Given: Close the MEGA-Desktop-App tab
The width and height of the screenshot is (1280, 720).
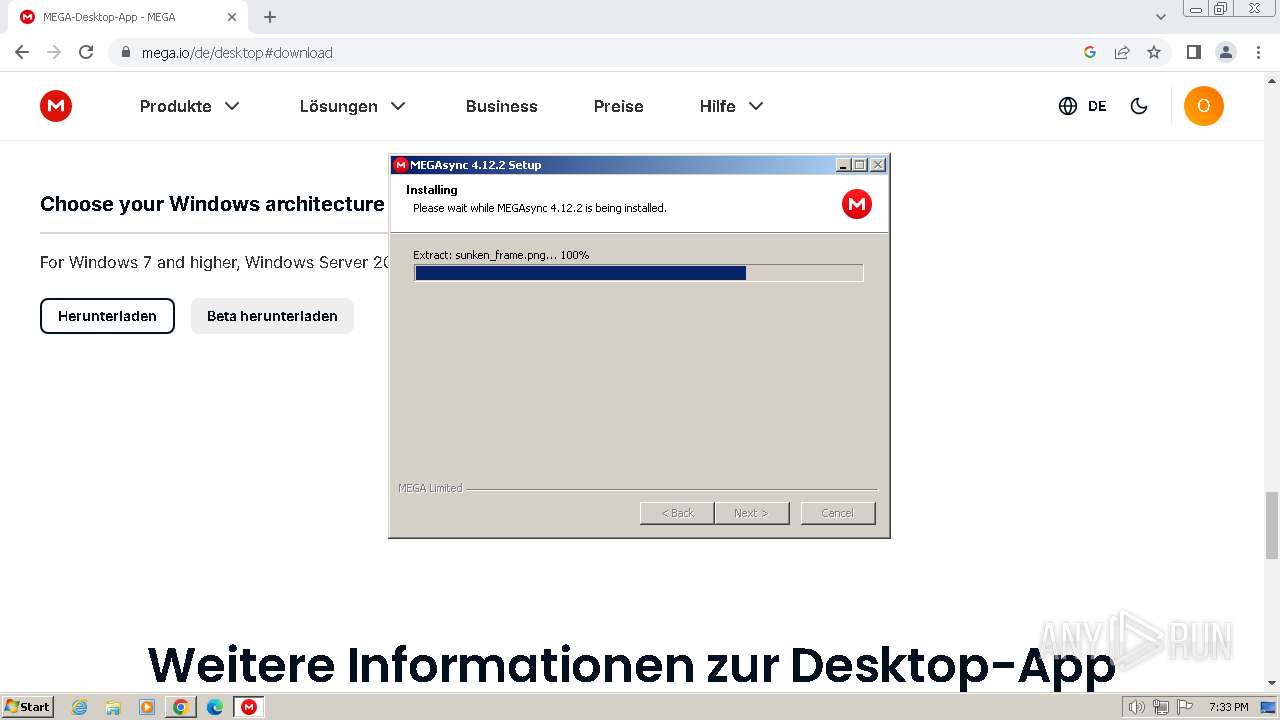Looking at the screenshot, I should 231,17.
